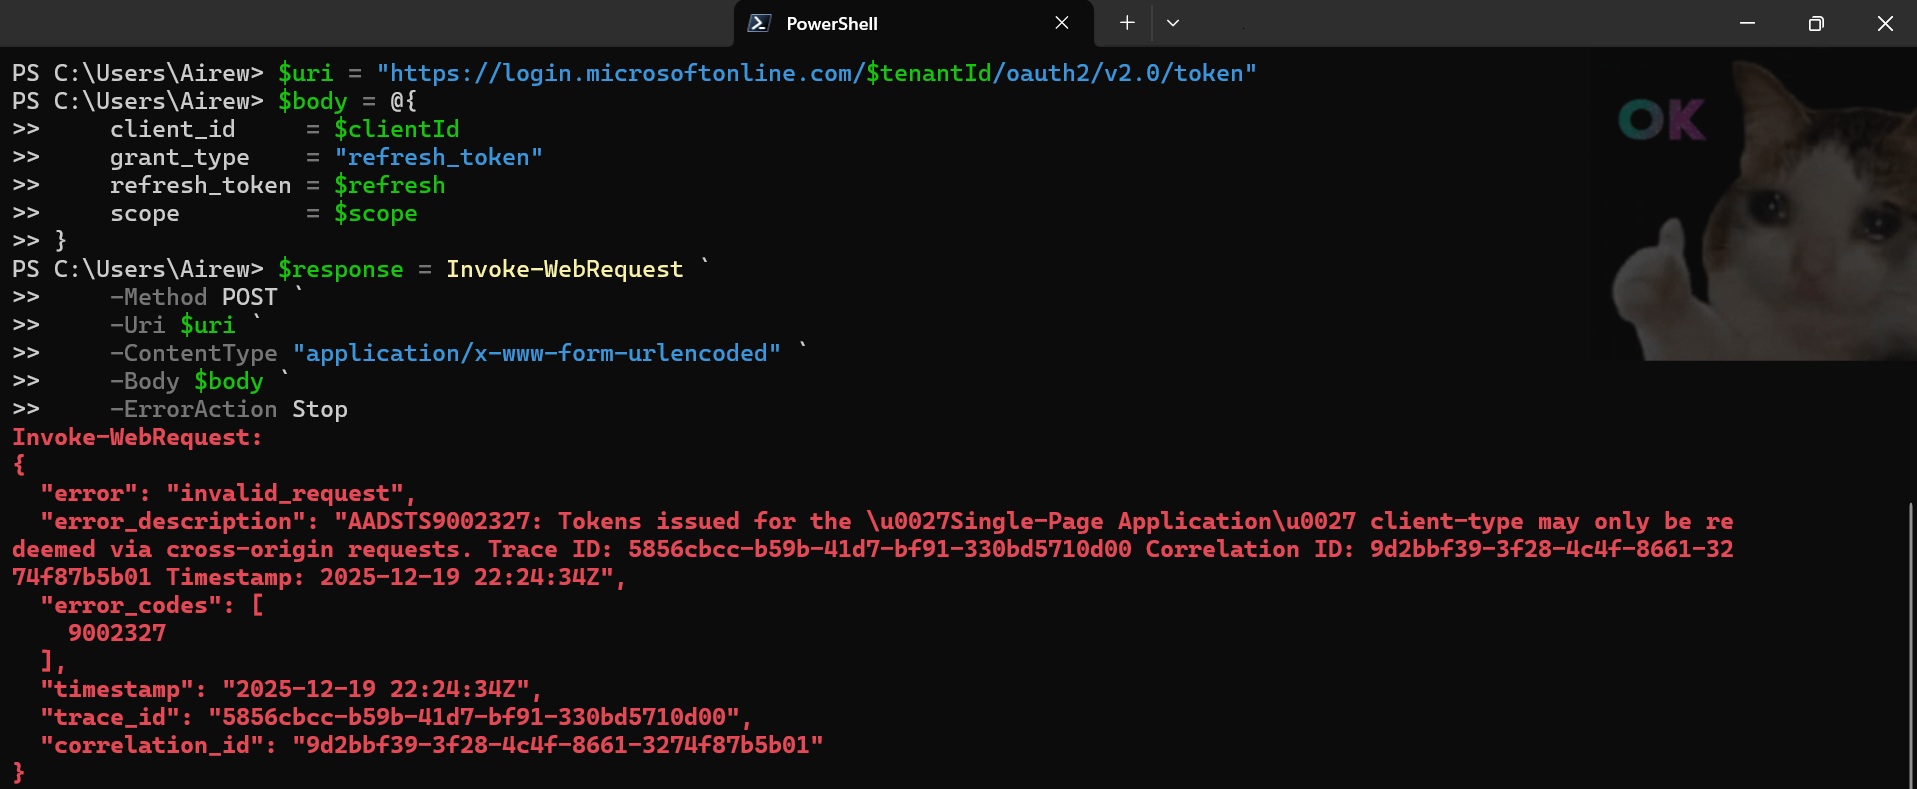Click the application/x-www-form-urlencoded content type string

click(x=536, y=353)
